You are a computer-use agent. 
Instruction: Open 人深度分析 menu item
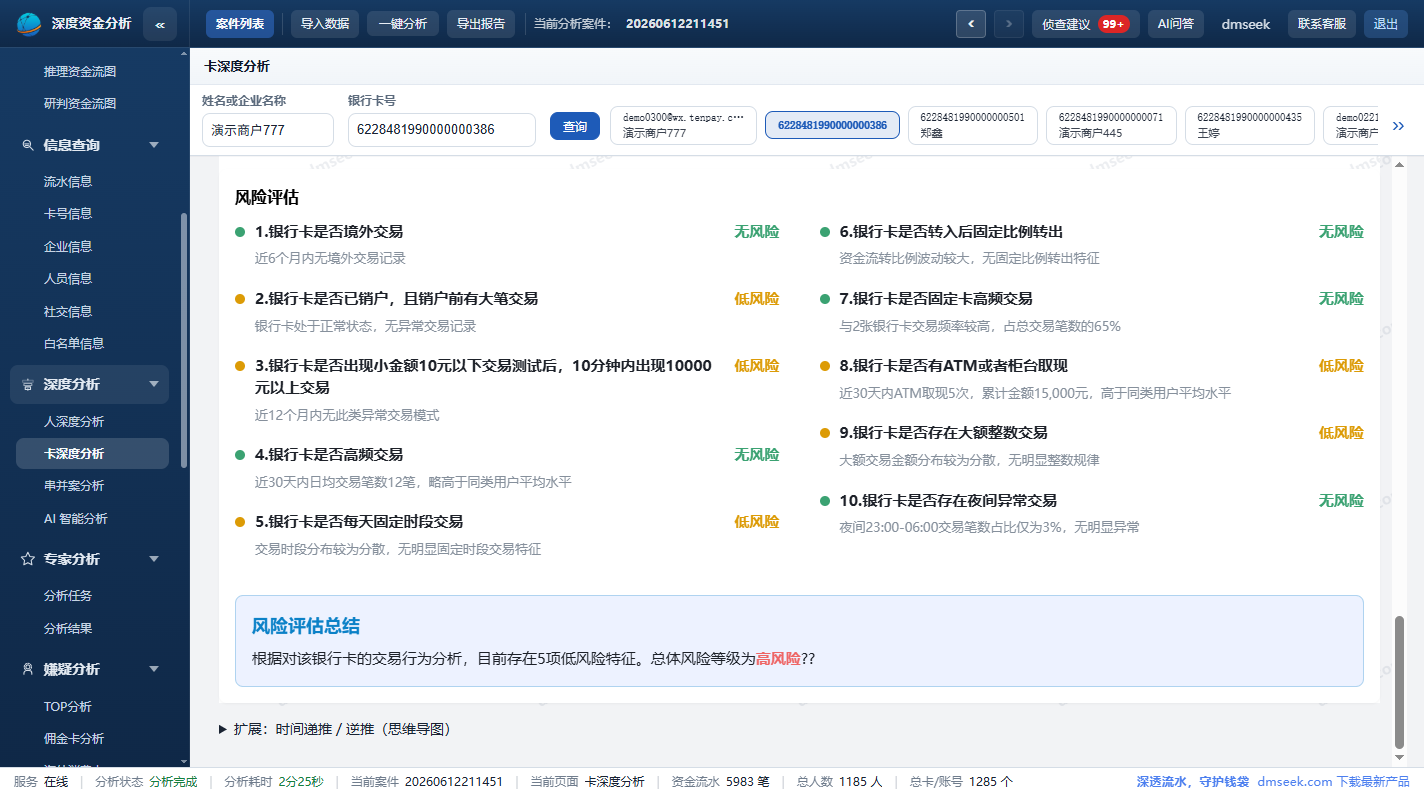tap(74, 422)
